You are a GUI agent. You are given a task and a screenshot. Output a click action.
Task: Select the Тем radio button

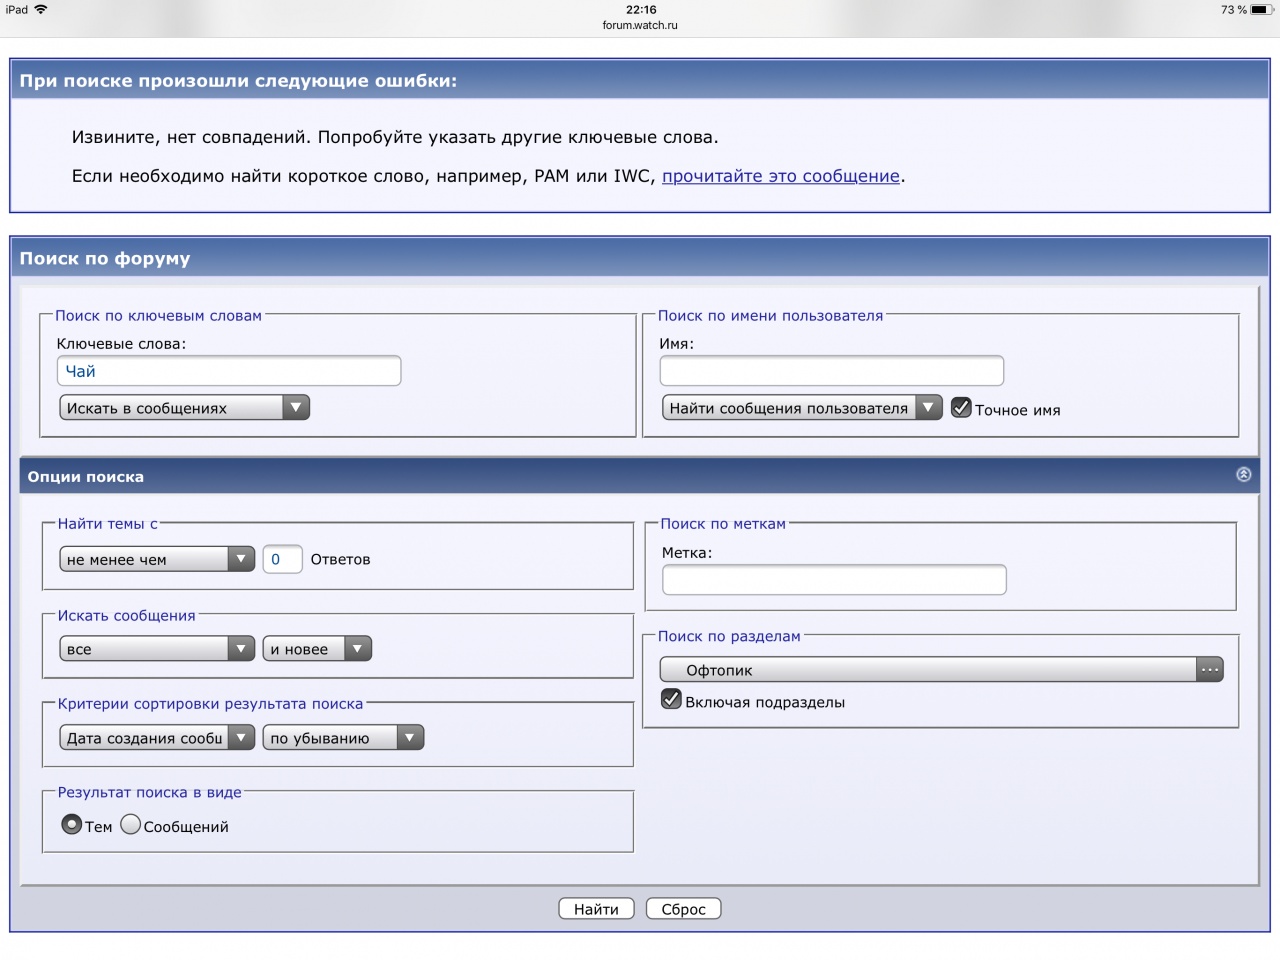pyautogui.click(x=72, y=825)
